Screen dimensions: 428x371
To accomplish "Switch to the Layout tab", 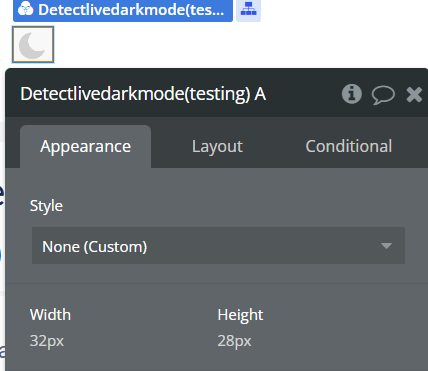I will click(x=217, y=146).
